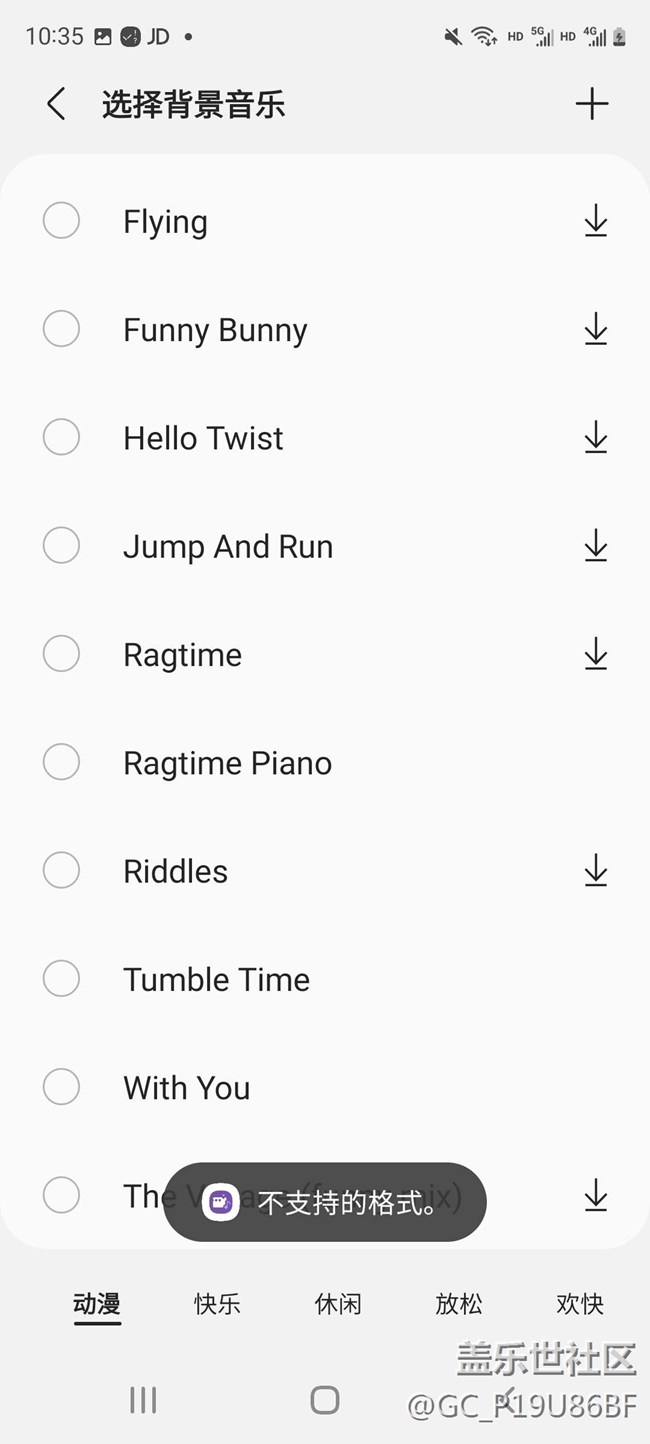Download the Ragtime track
This screenshot has width=650, height=1444.
coord(596,654)
